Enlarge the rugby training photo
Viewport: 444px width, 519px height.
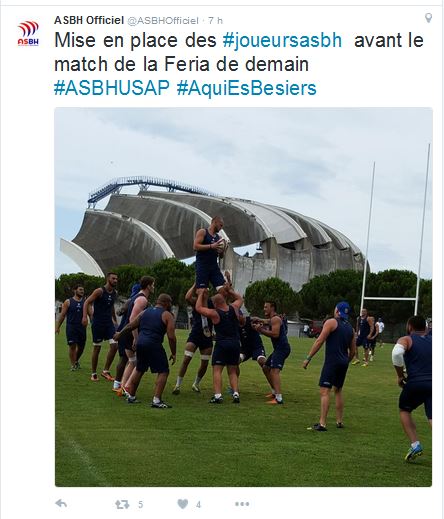pyautogui.click(x=243, y=297)
